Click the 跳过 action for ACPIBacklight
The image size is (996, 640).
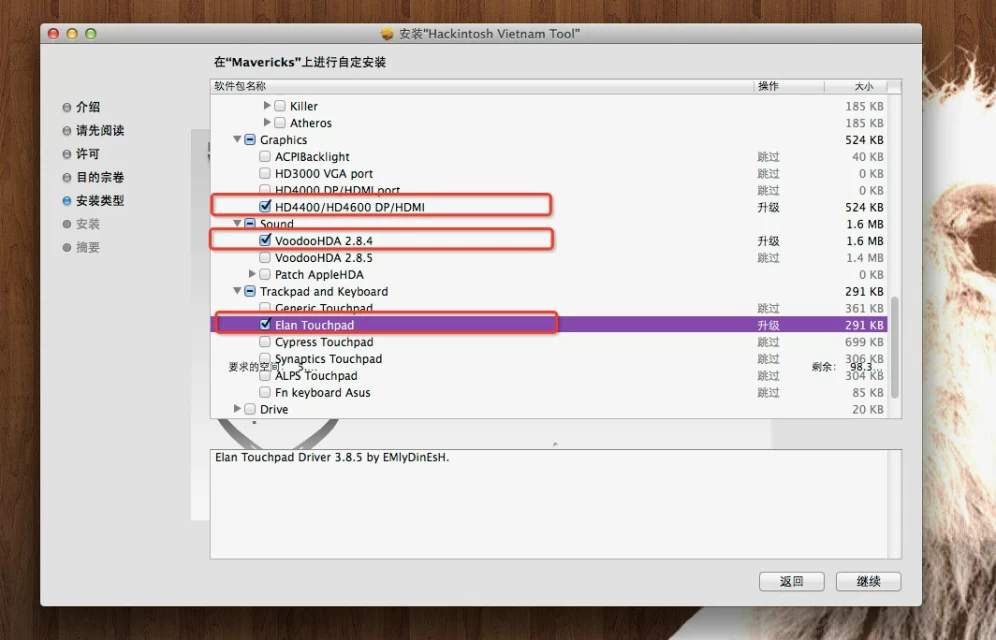(x=768, y=157)
